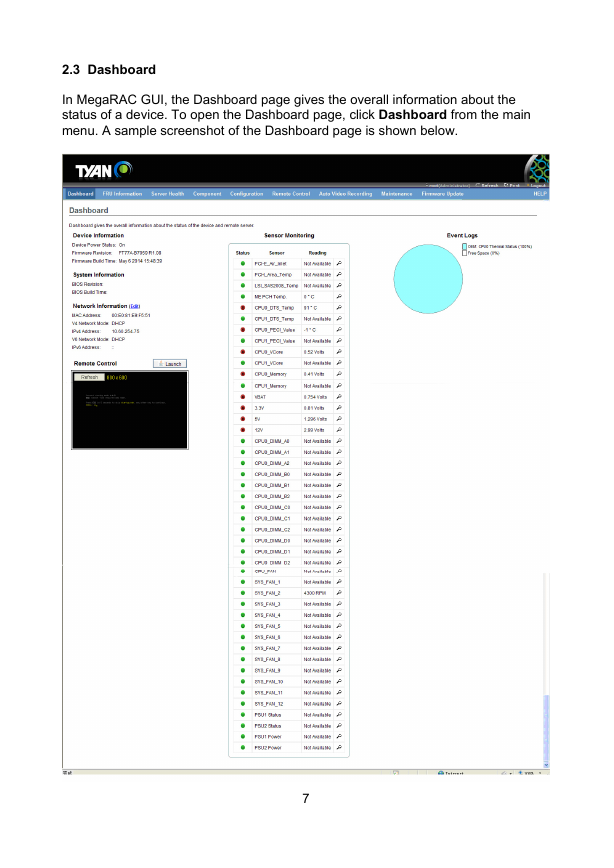This screenshot has height=868, width=614.
Task: Select the '2.99 Volts' 12V reading
Action: (x=314, y=430)
